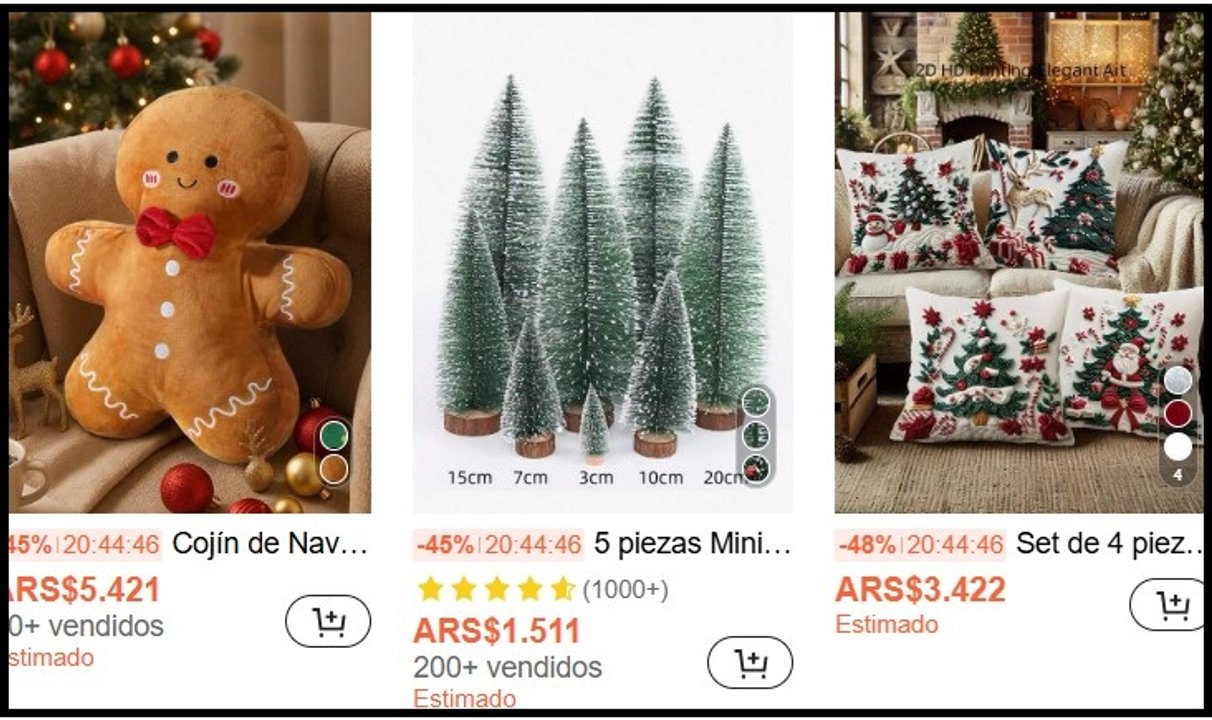The image size is (1212, 720).
Task: Choose bottom variant thumbnail on mini trees
Action: pyautogui.click(x=757, y=468)
